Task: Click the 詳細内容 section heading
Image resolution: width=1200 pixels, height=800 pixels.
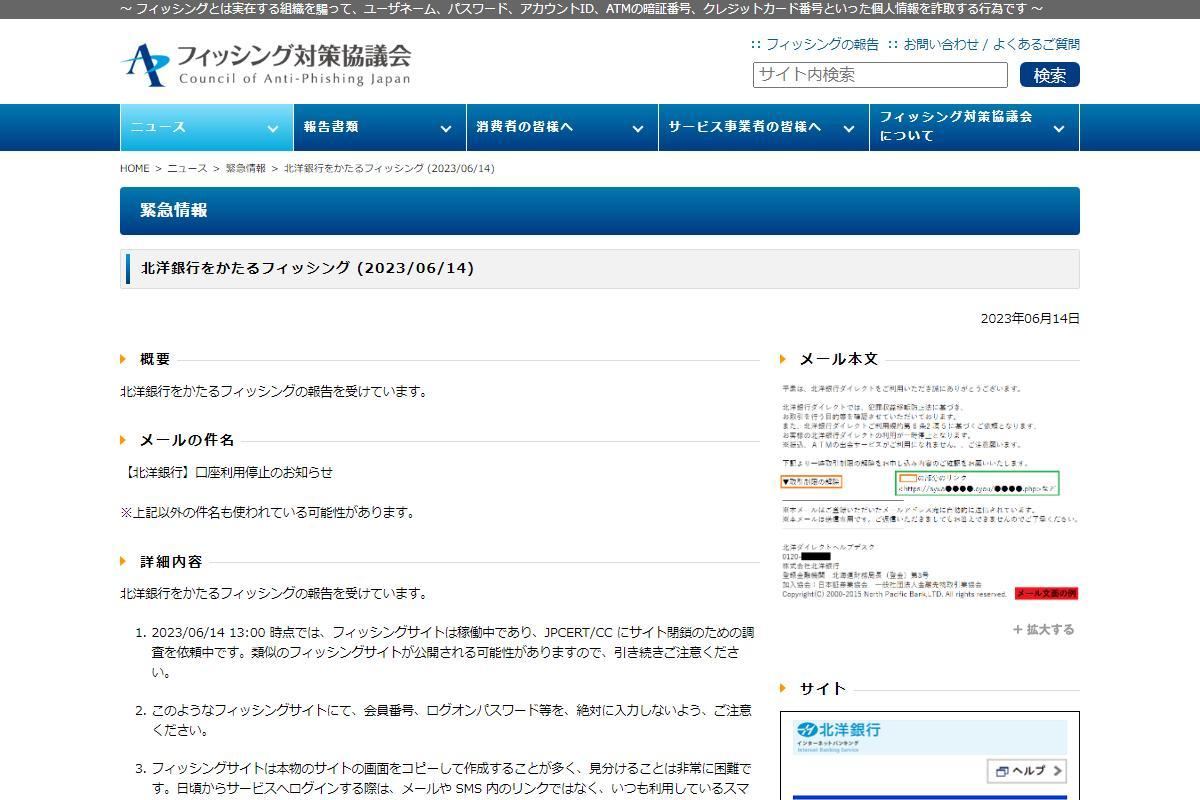Action: (x=171, y=561)
